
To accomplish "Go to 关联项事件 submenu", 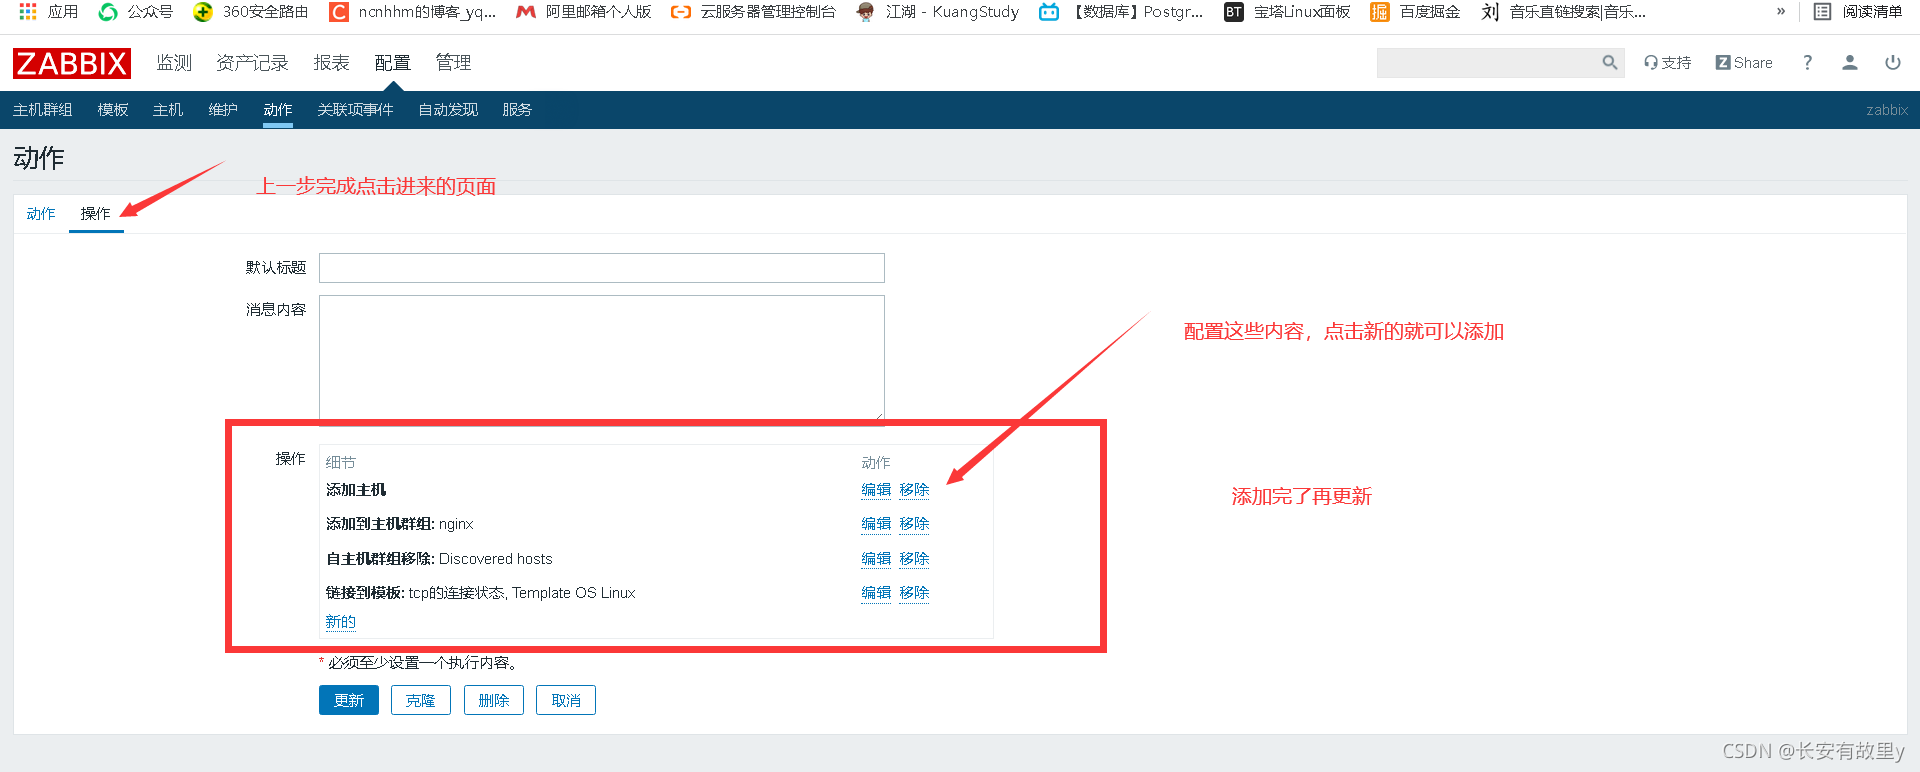I will tap(355, 110).
